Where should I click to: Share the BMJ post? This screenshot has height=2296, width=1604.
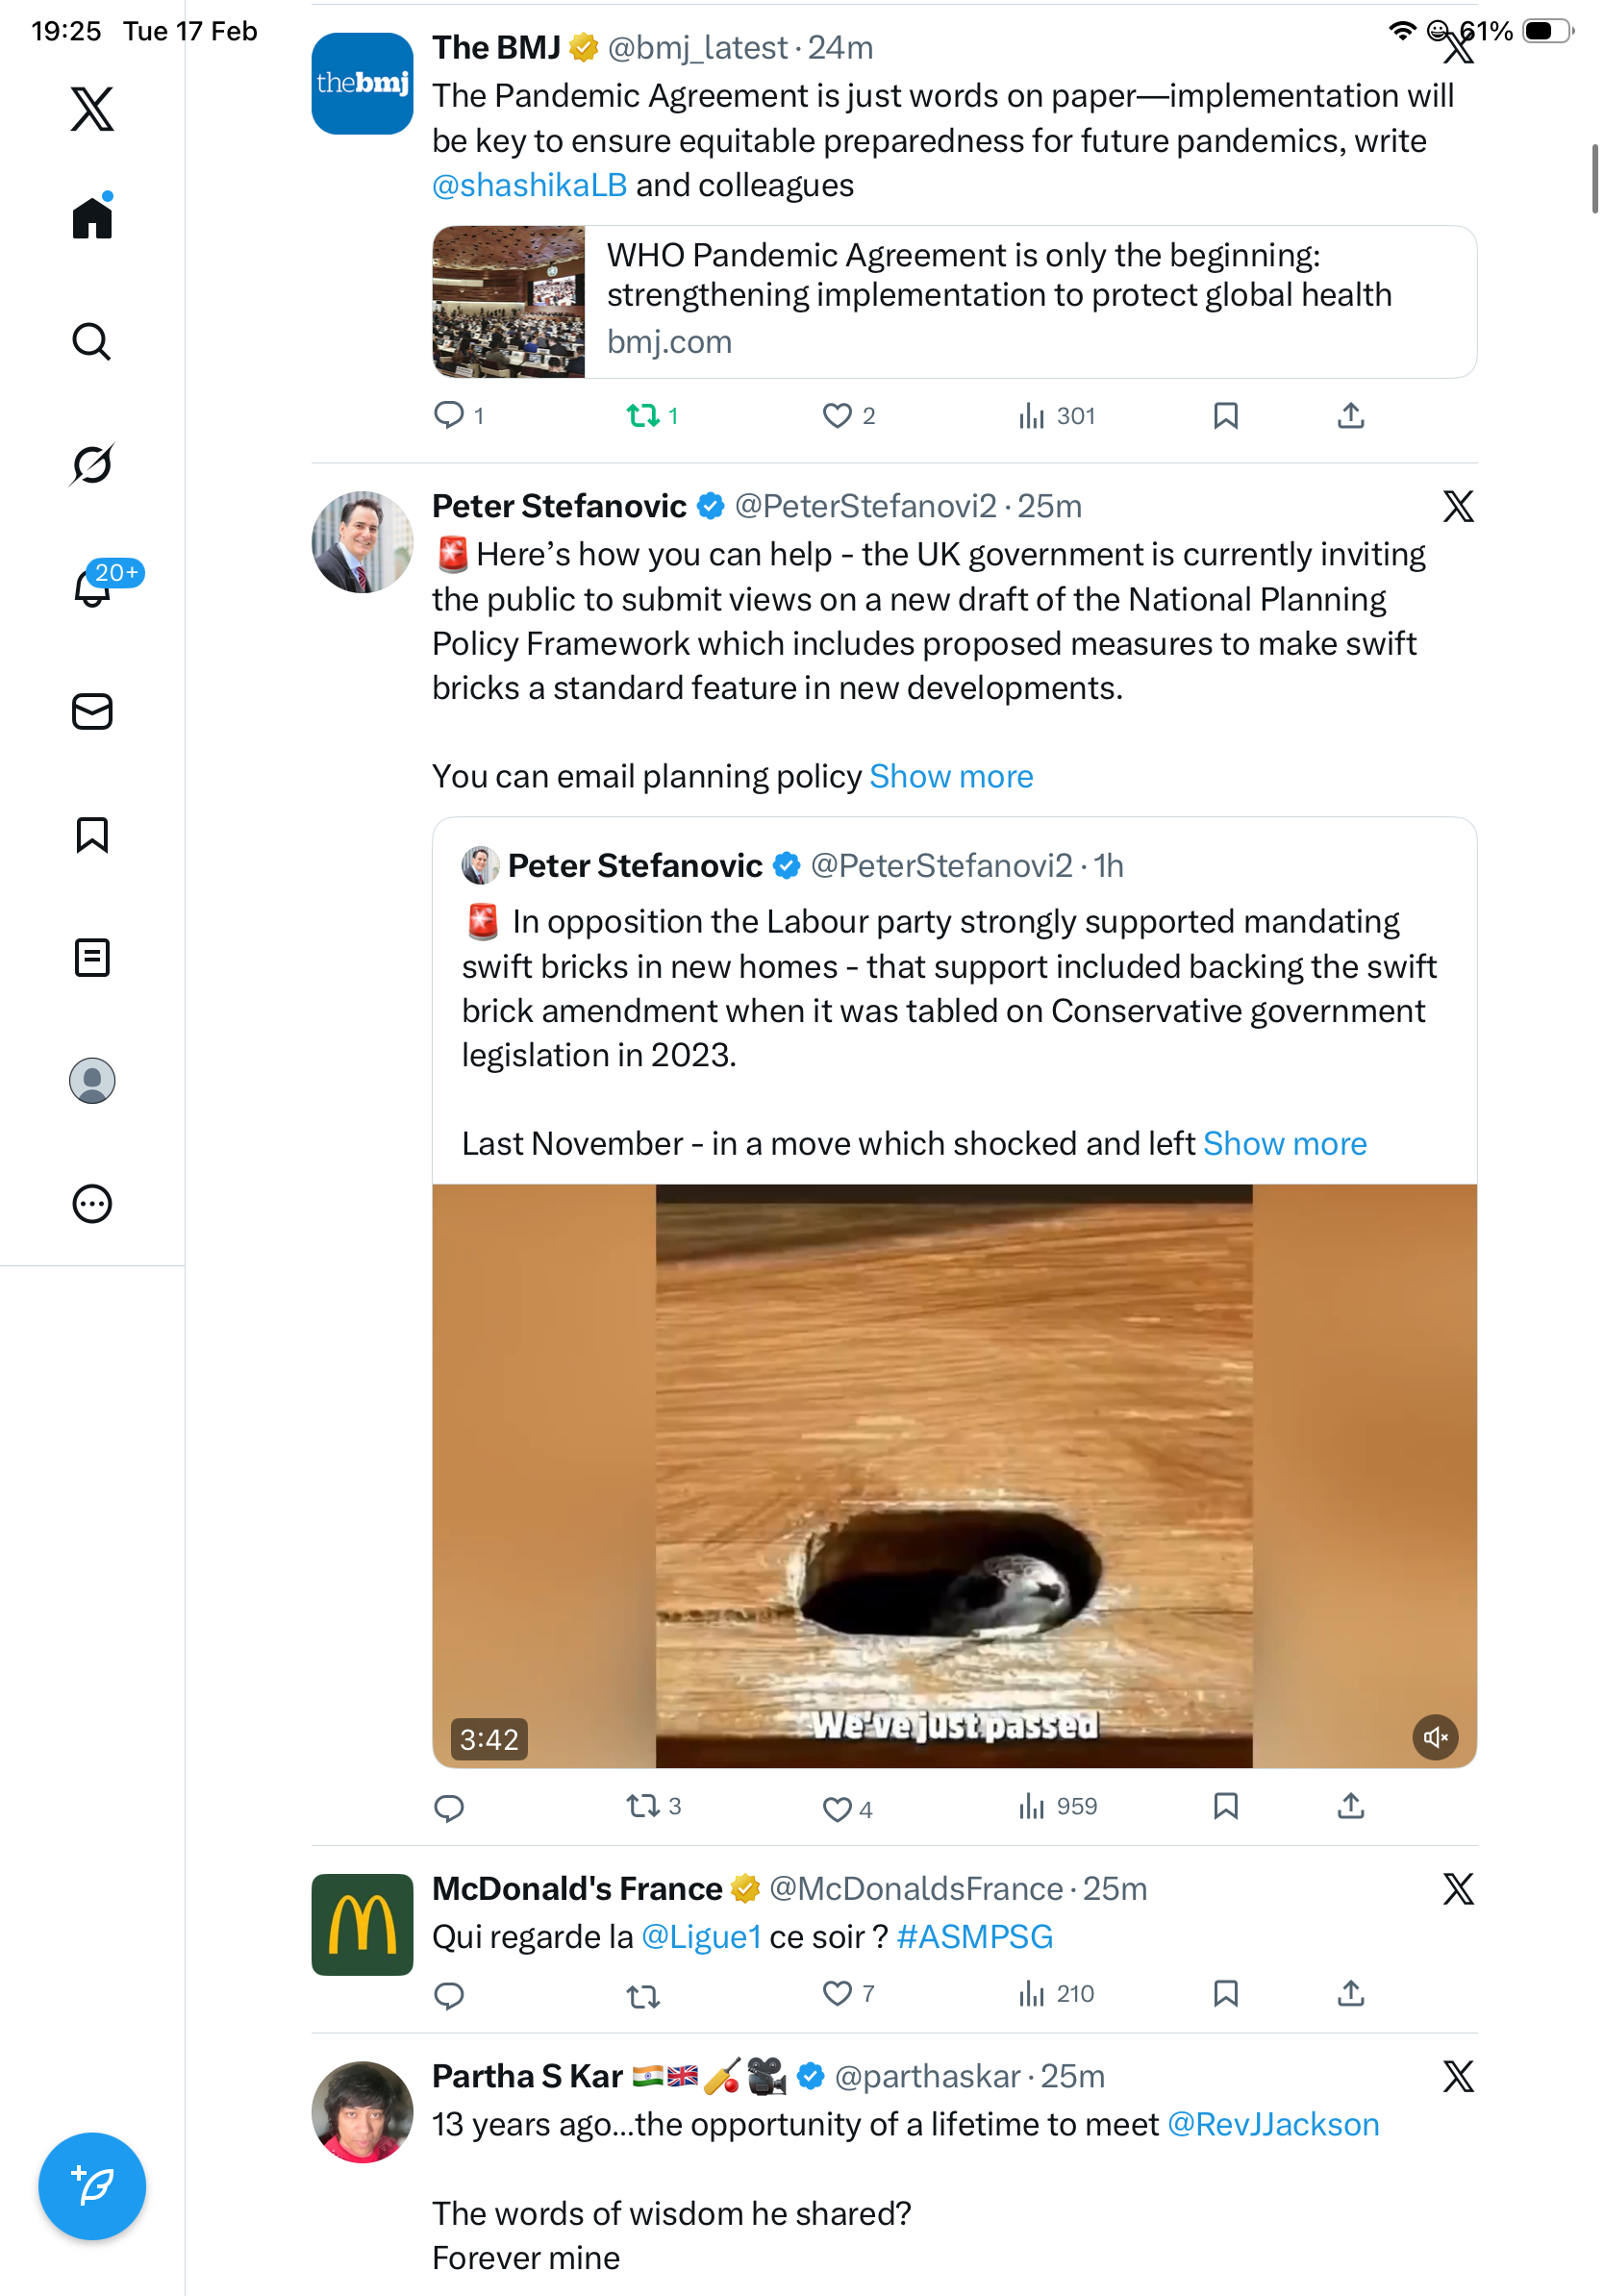[1350, 416]
